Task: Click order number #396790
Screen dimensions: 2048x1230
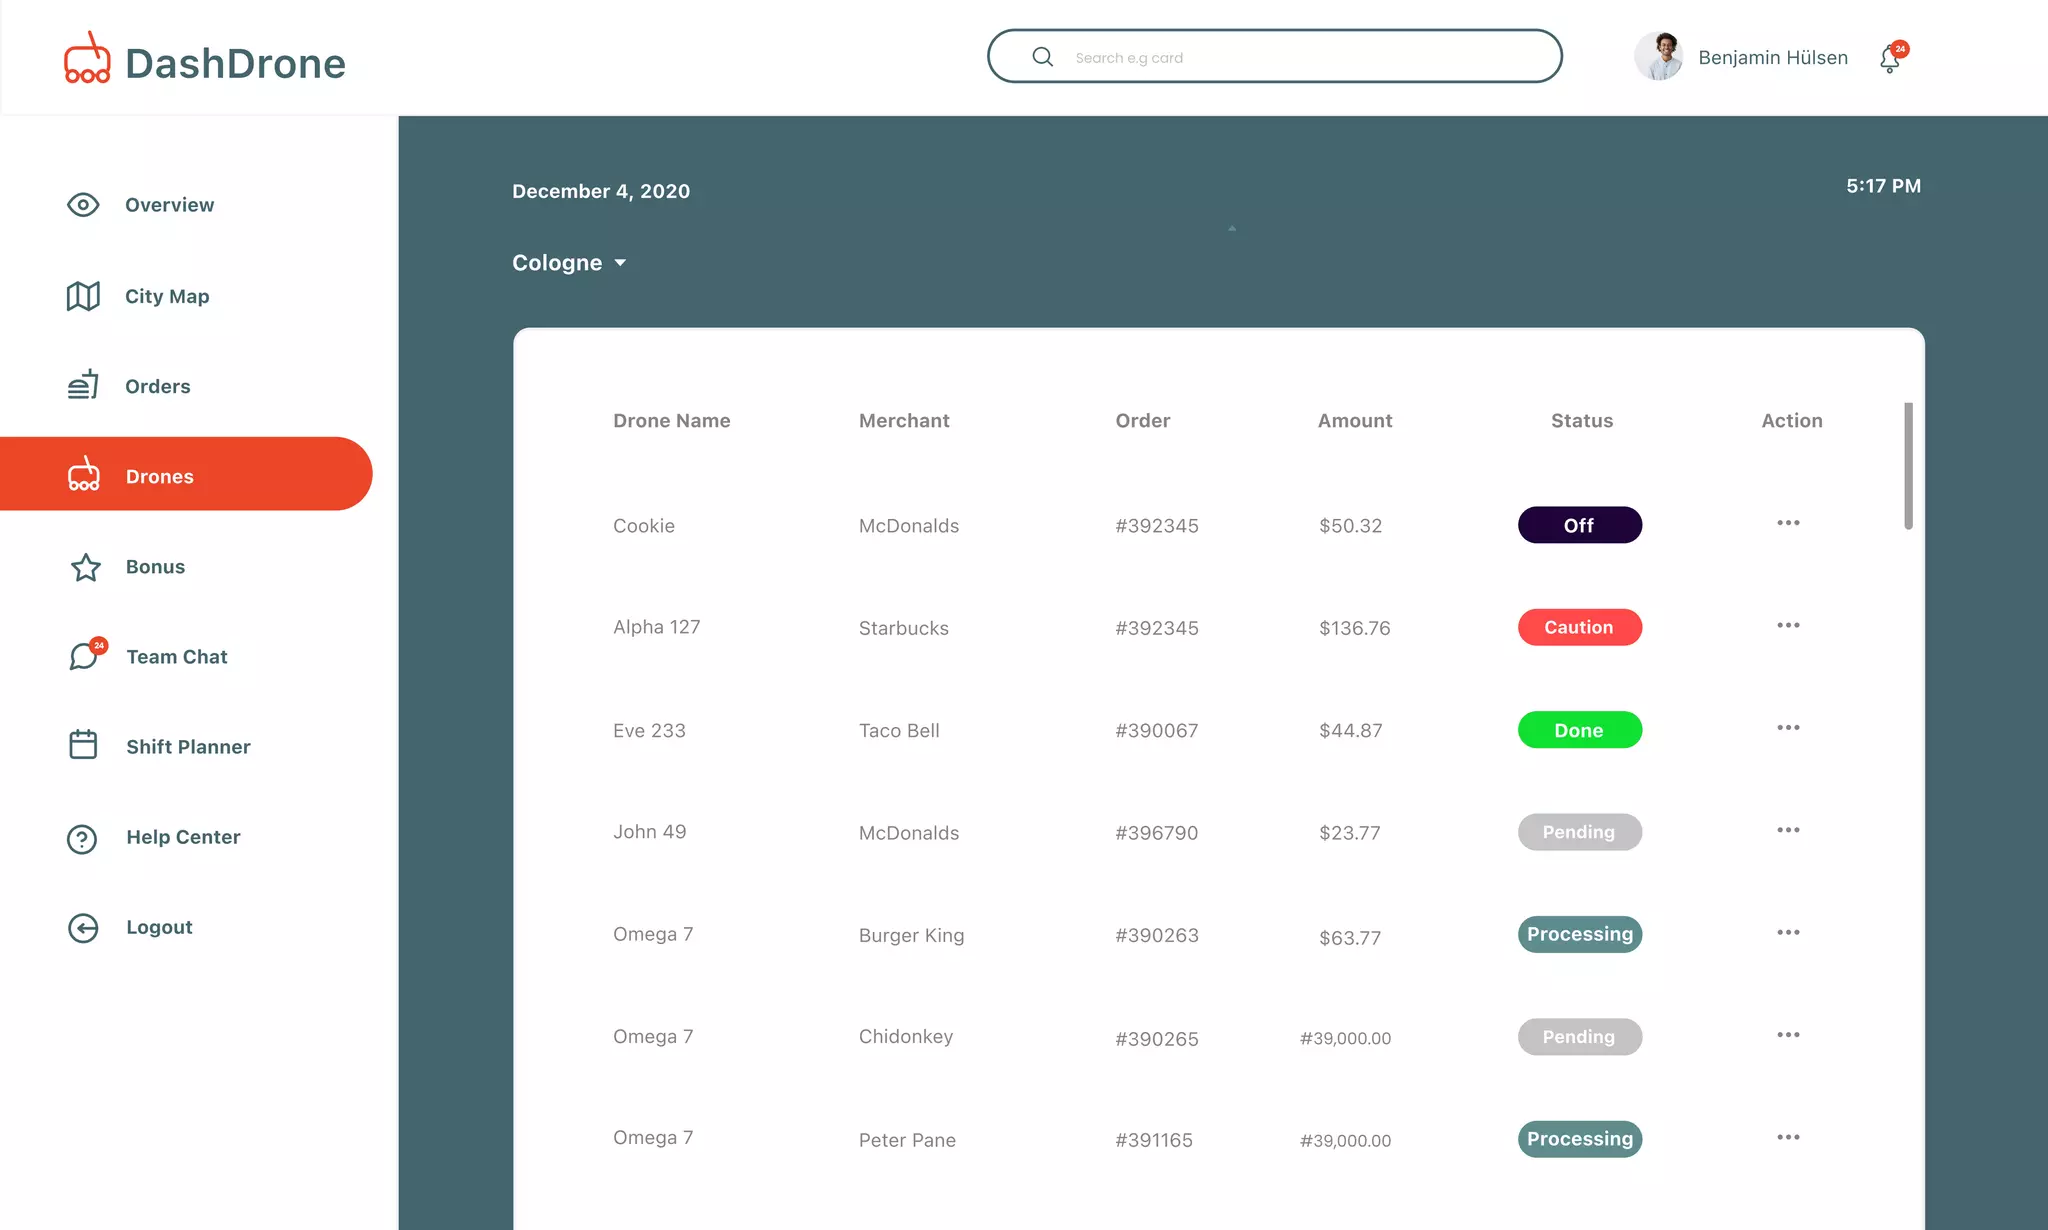Action: [1157, 833]
